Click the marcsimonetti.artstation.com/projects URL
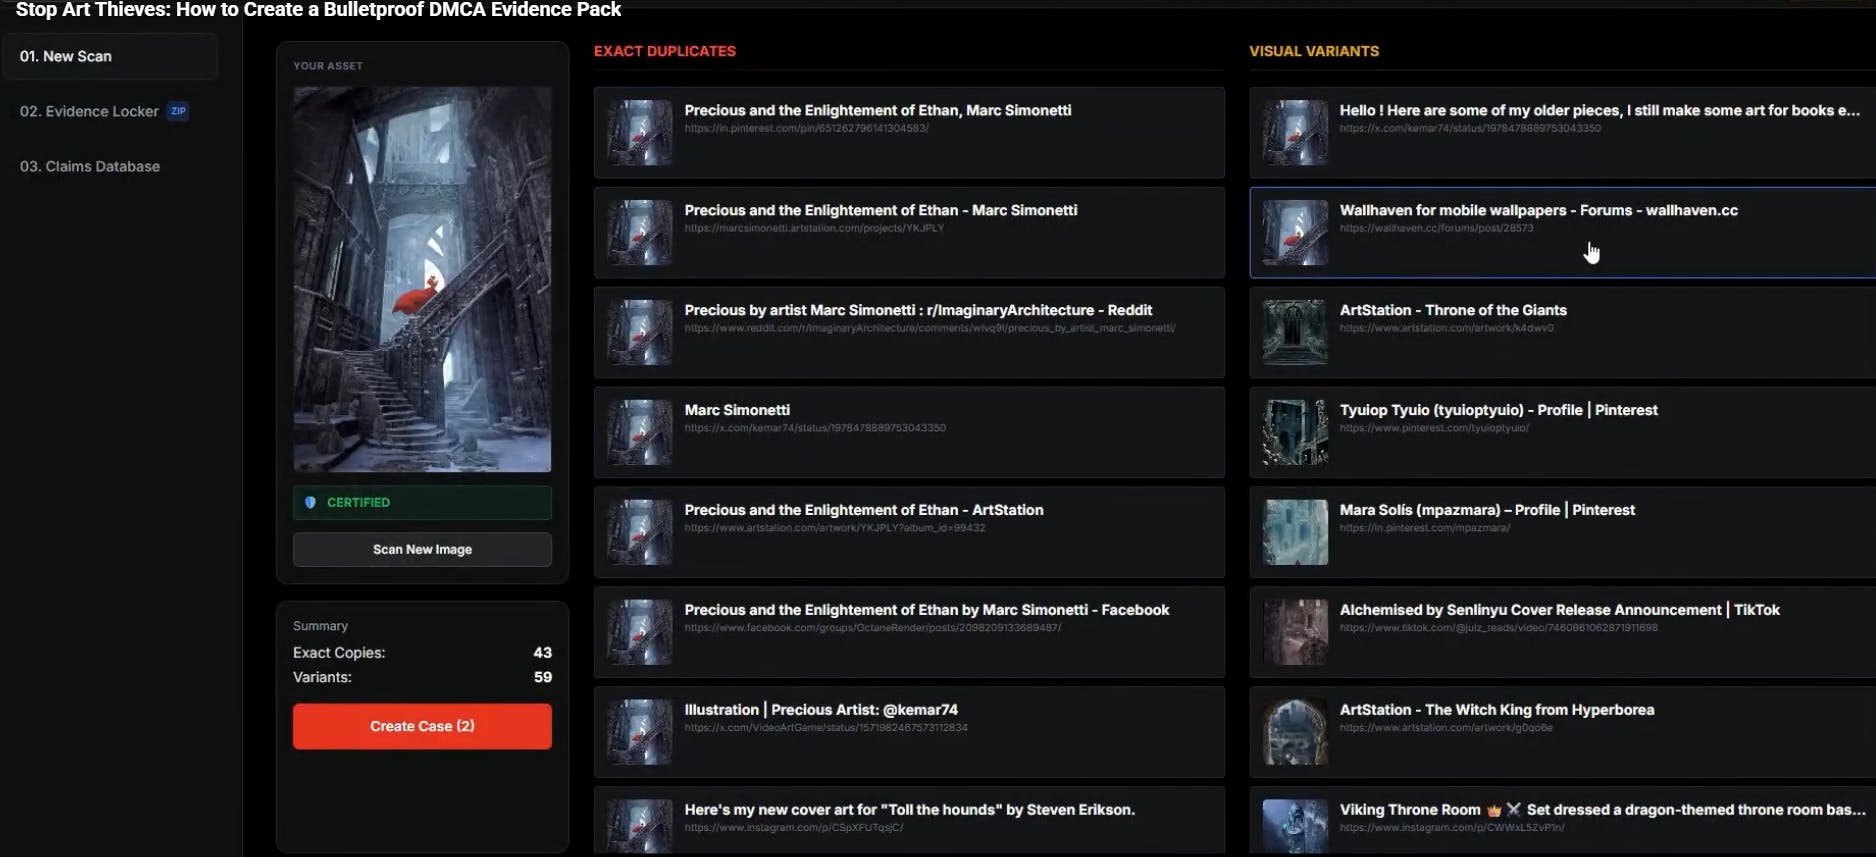The width and height of the screenshot is (1876, 857). pyautogui.click(x=814, y=228)
